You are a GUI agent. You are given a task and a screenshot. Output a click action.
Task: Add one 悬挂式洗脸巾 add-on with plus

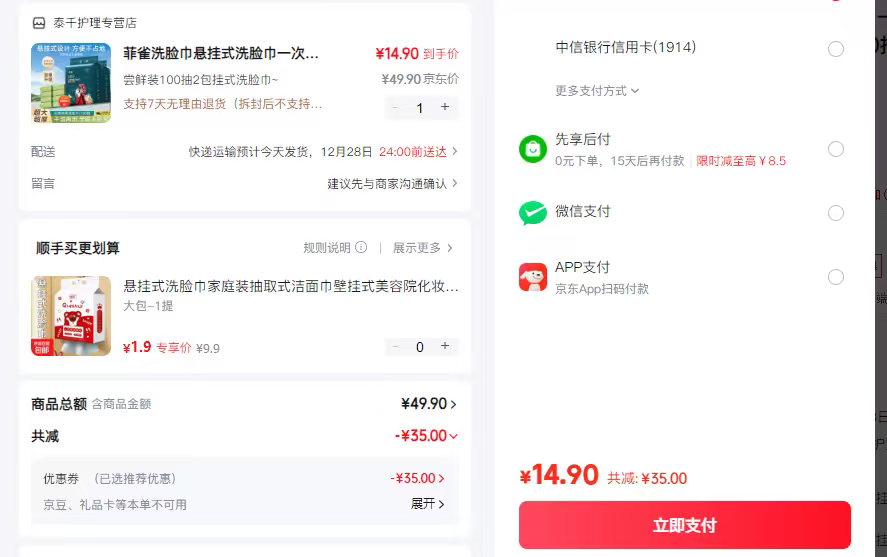pyautogui.click(x=445, y=346)
